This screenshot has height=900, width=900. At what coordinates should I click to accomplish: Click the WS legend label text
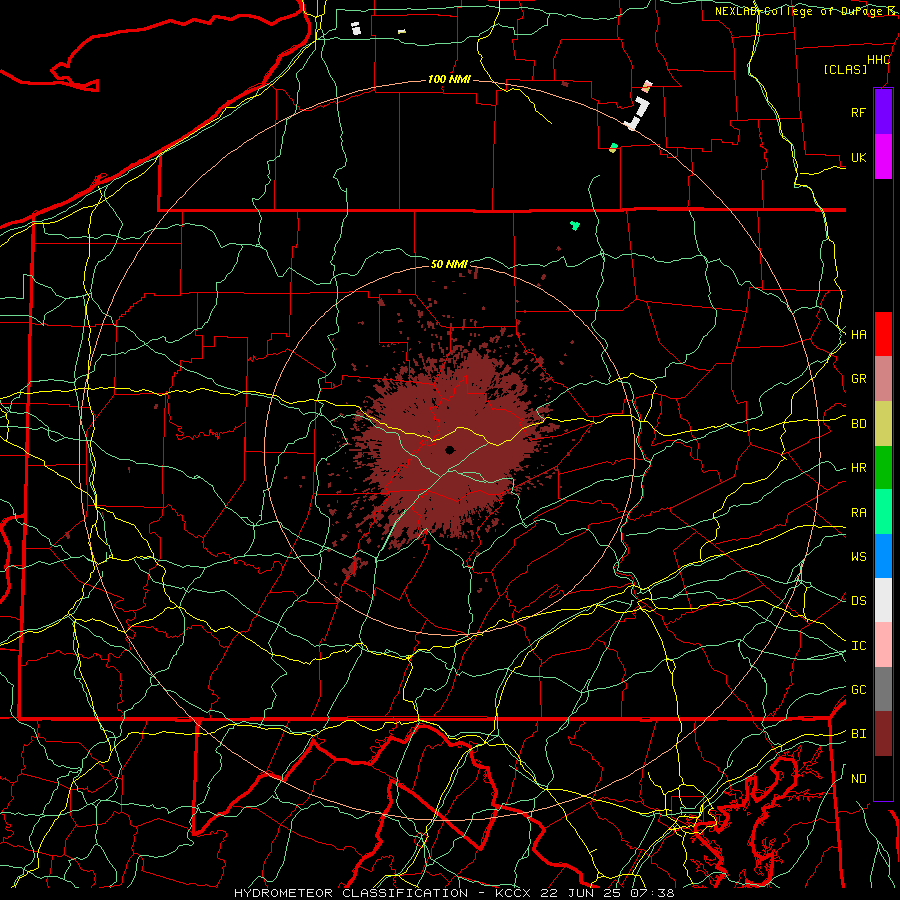(x=858, y=556)
